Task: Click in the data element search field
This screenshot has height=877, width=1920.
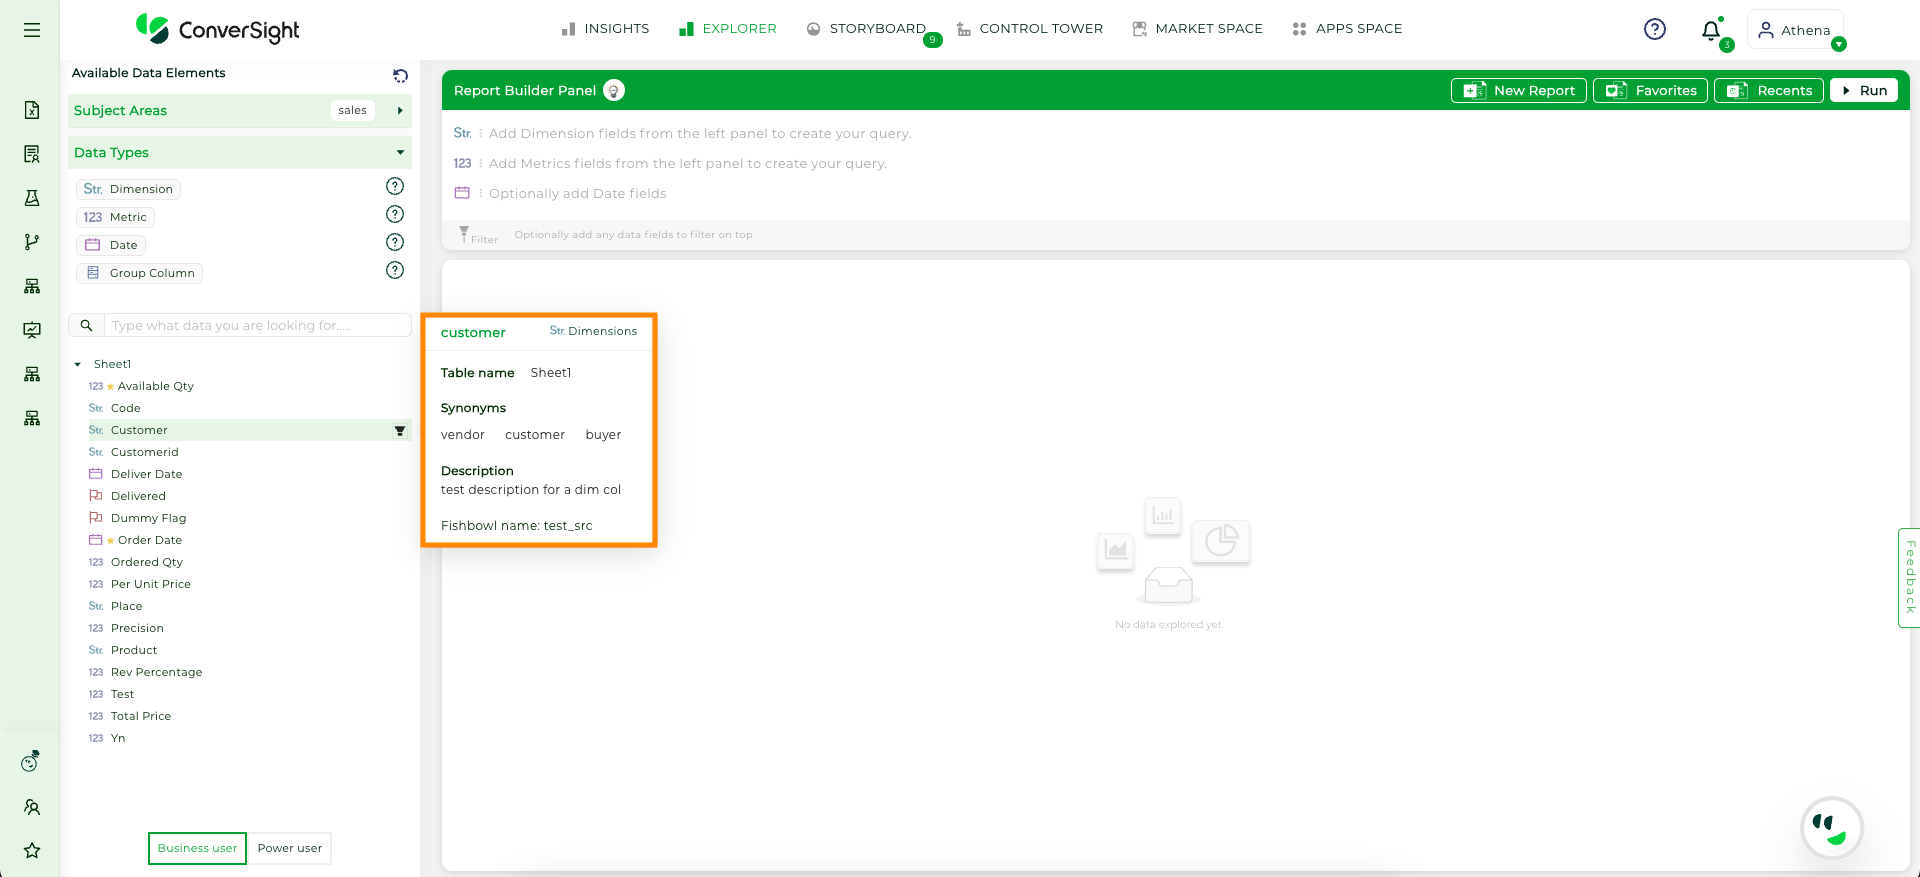Action: click(x=257, y=326)
